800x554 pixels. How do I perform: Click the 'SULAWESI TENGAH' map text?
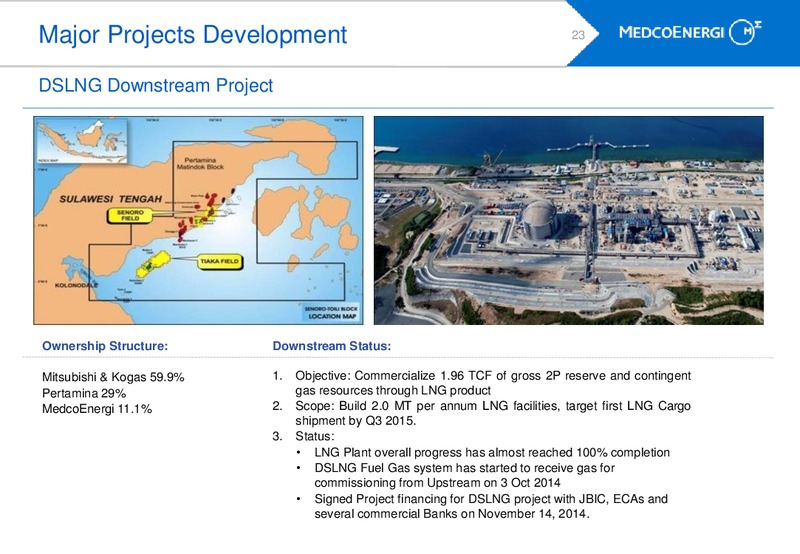coord(111,199)
